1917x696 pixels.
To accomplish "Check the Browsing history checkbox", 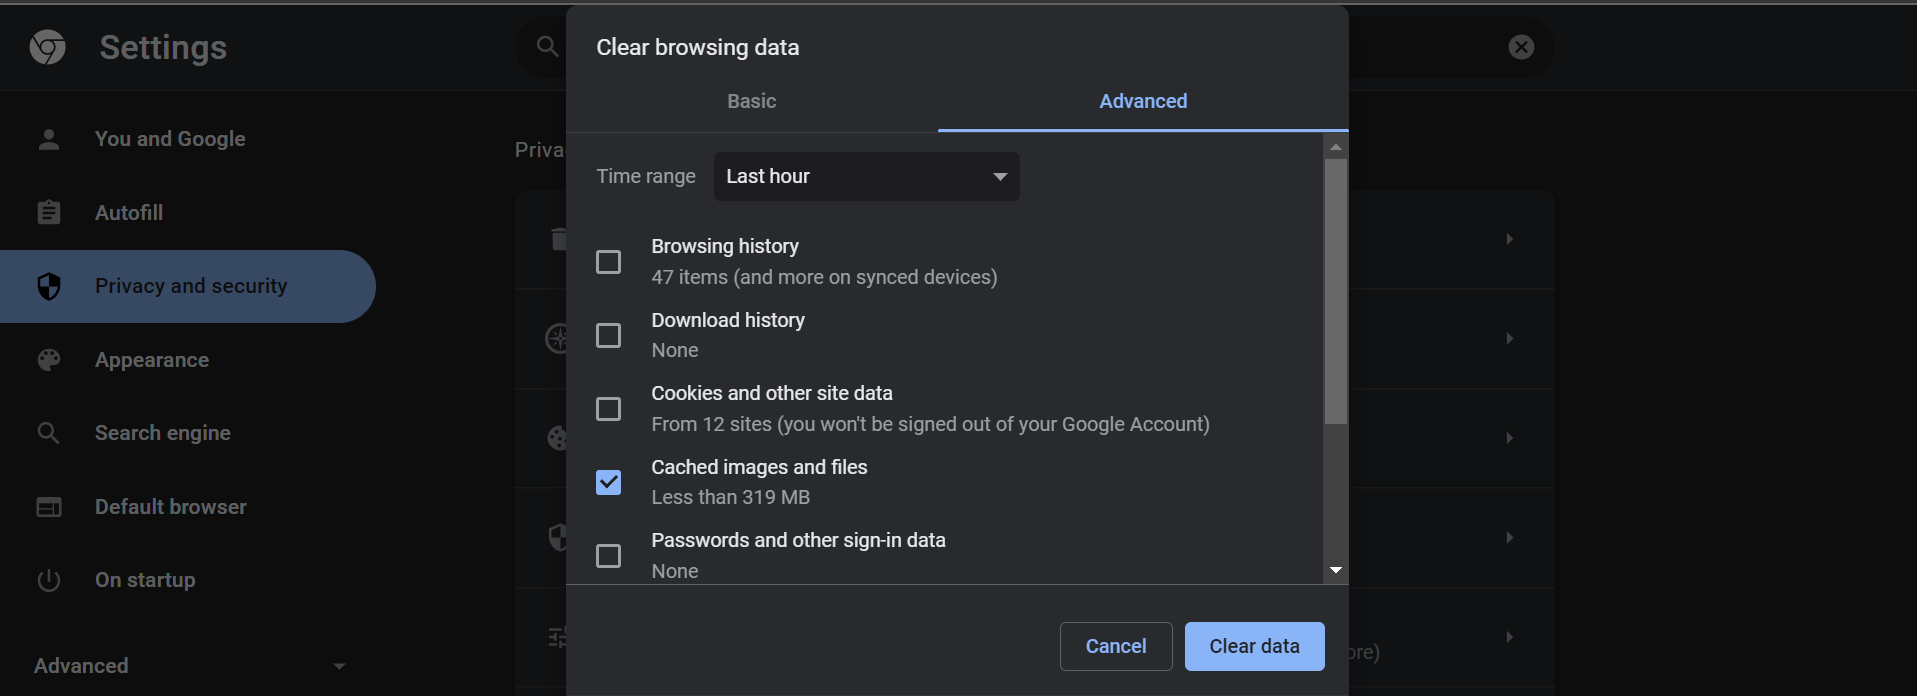I will pos(608,262).
